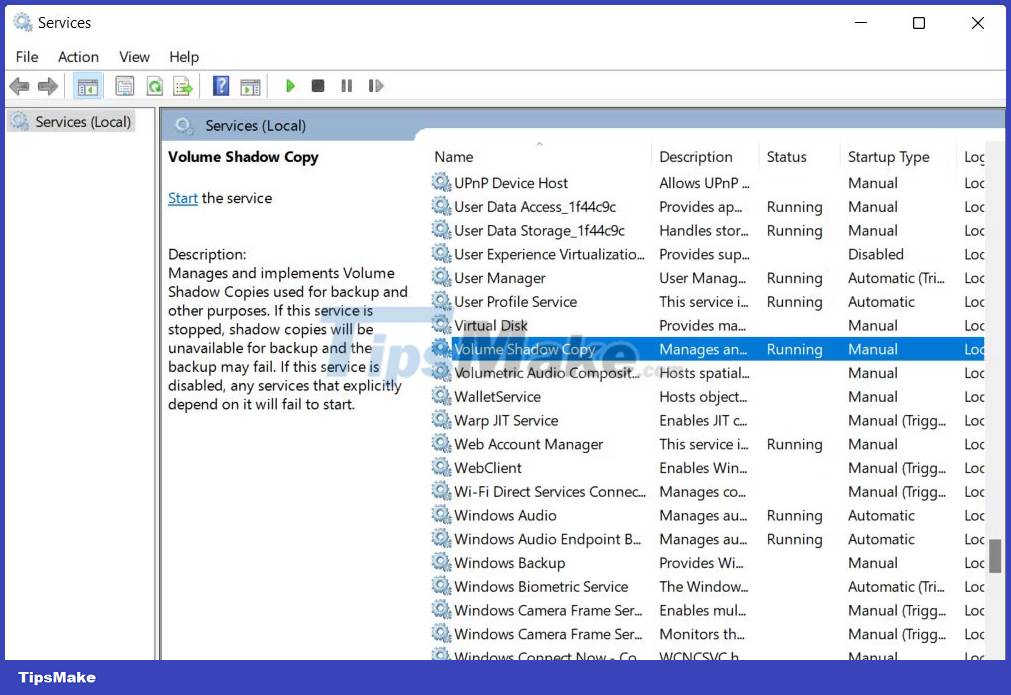1011x695 pixels.
Task: Click the vertical scrollbar thumb
Action: (994, 556)
